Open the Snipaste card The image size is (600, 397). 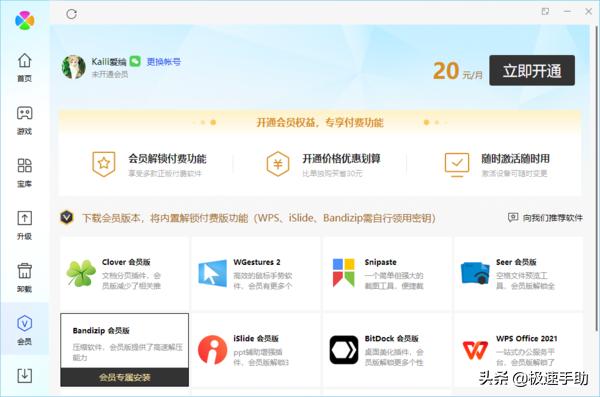pos(387,274)
